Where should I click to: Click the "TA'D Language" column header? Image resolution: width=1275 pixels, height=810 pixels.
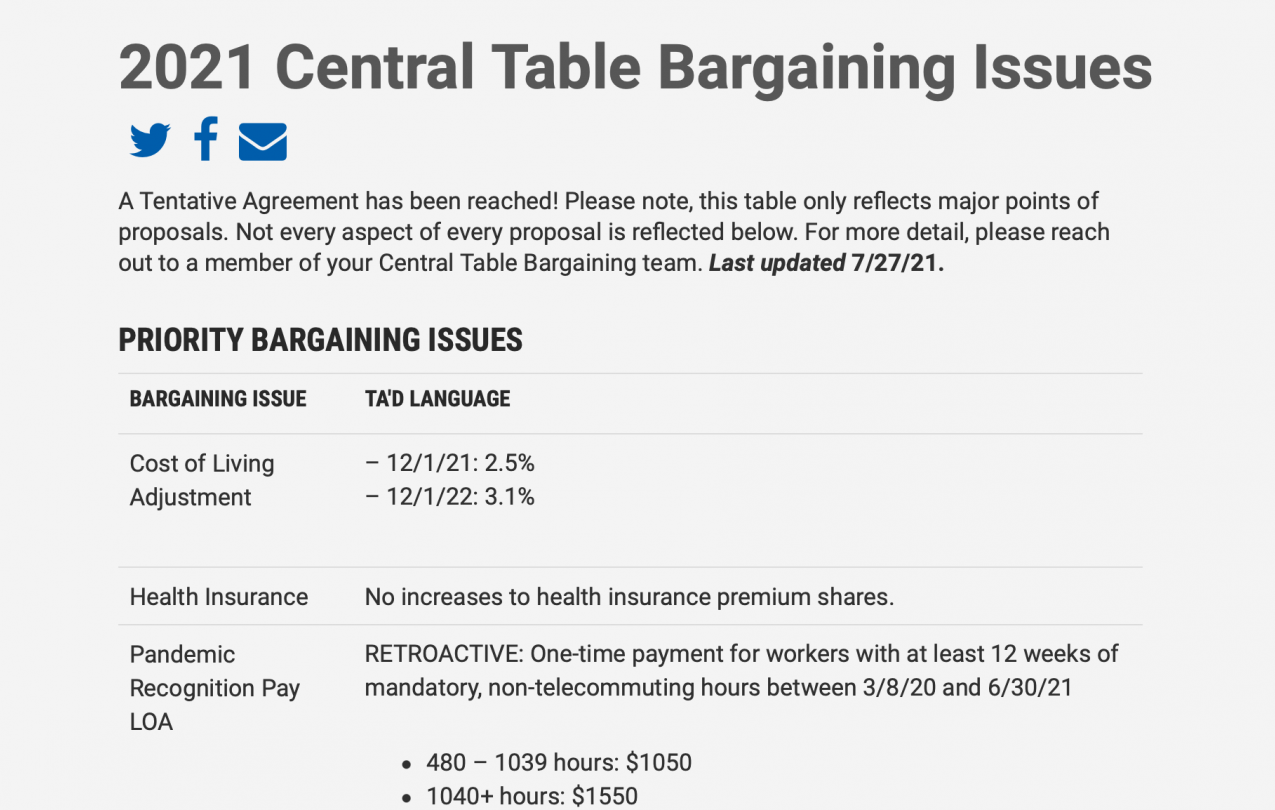click(437, 399)
